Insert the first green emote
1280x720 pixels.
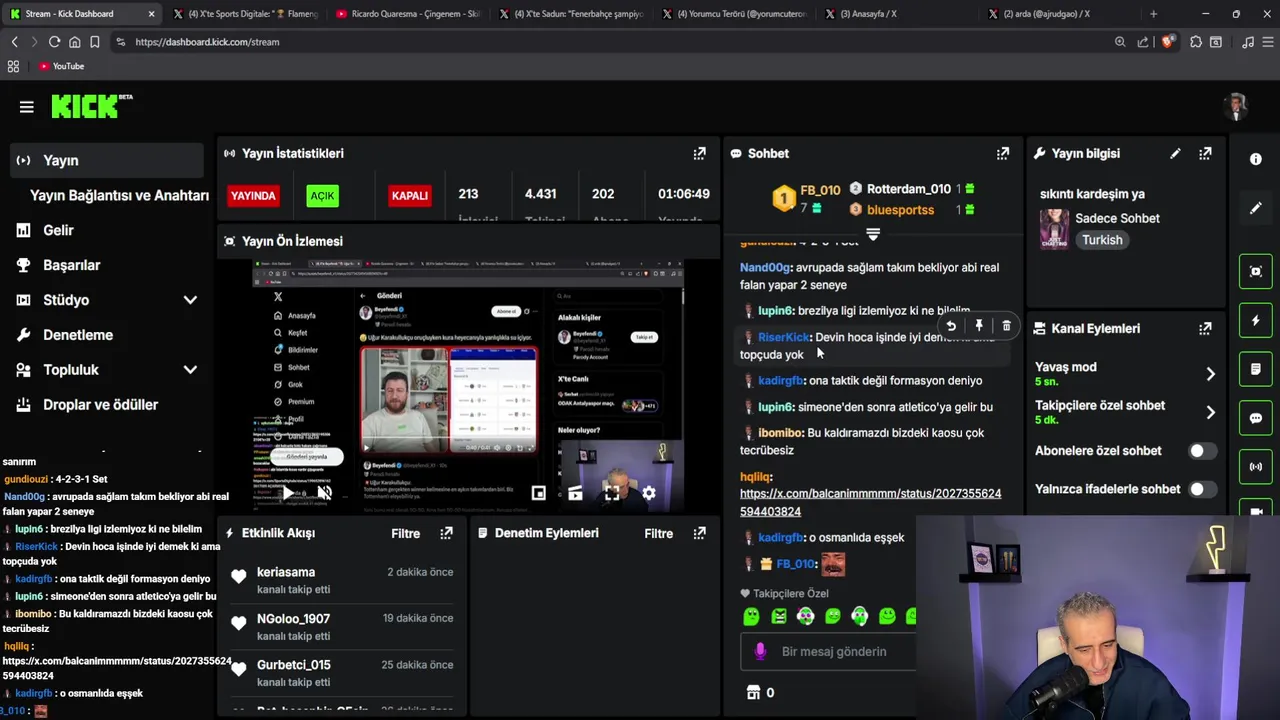pos(751,617)
